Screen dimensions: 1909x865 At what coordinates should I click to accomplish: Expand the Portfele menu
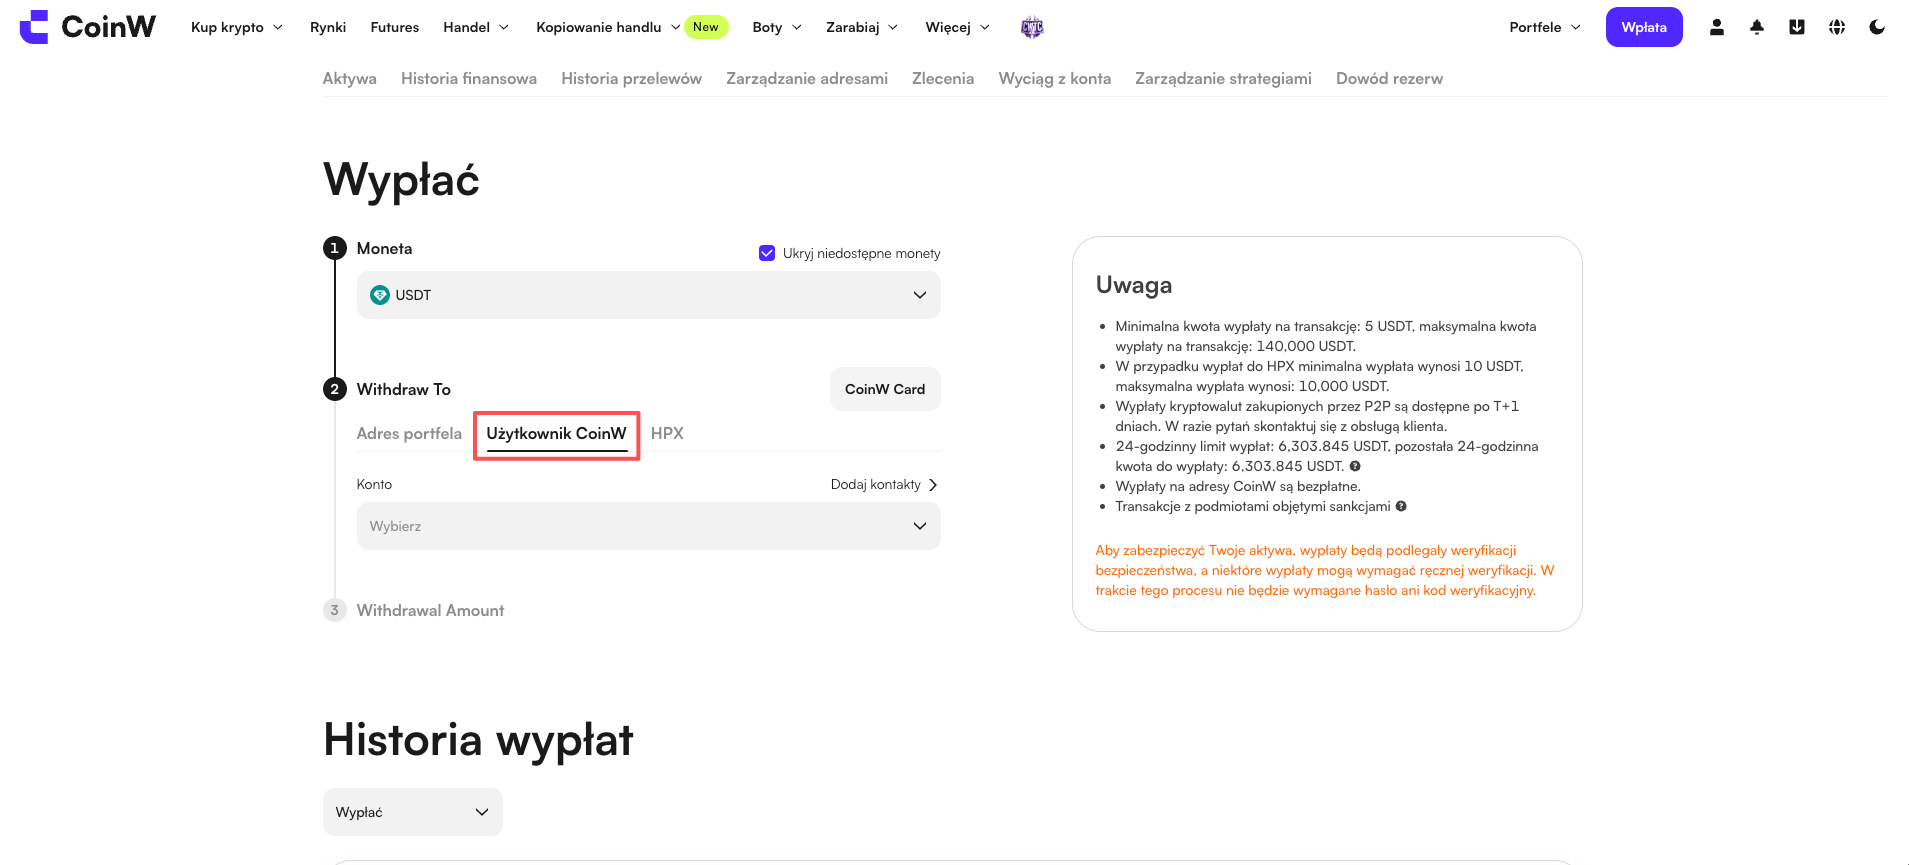point(1545,27)
